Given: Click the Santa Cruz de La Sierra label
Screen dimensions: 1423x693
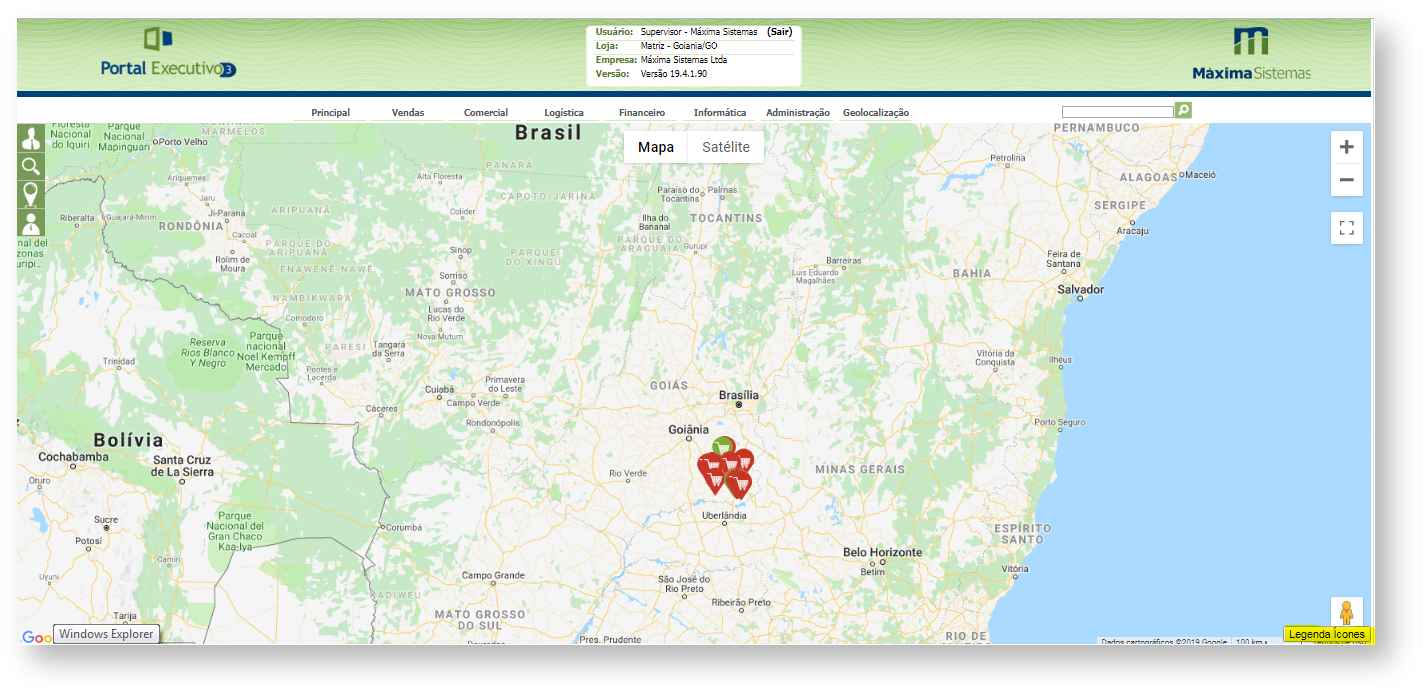Looking at the screenshot, I should 183,465.
